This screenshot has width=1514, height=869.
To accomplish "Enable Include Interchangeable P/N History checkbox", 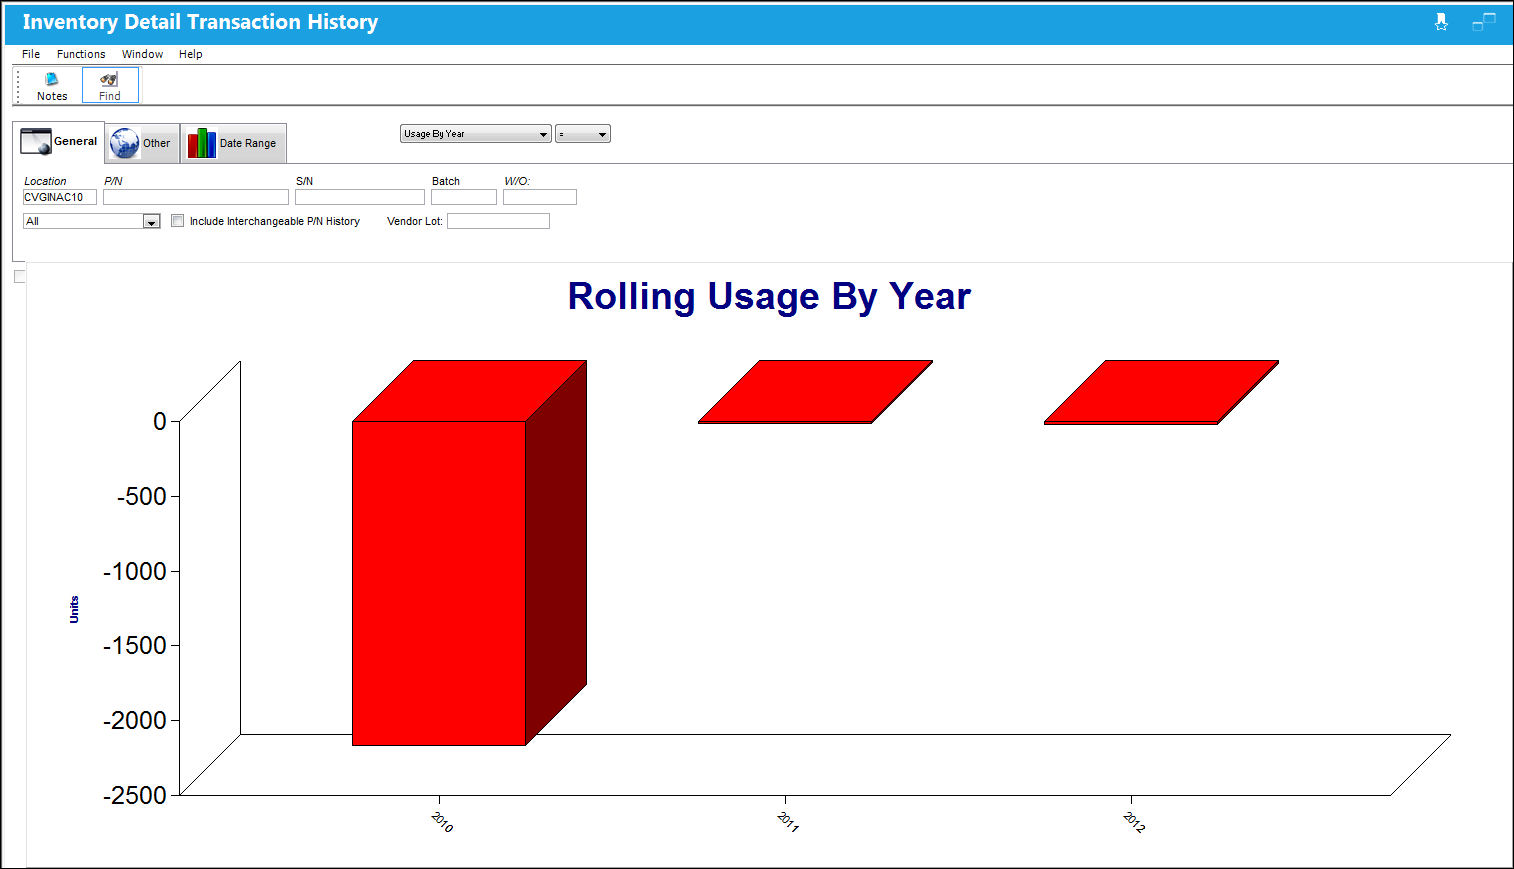I will (178, 221).
